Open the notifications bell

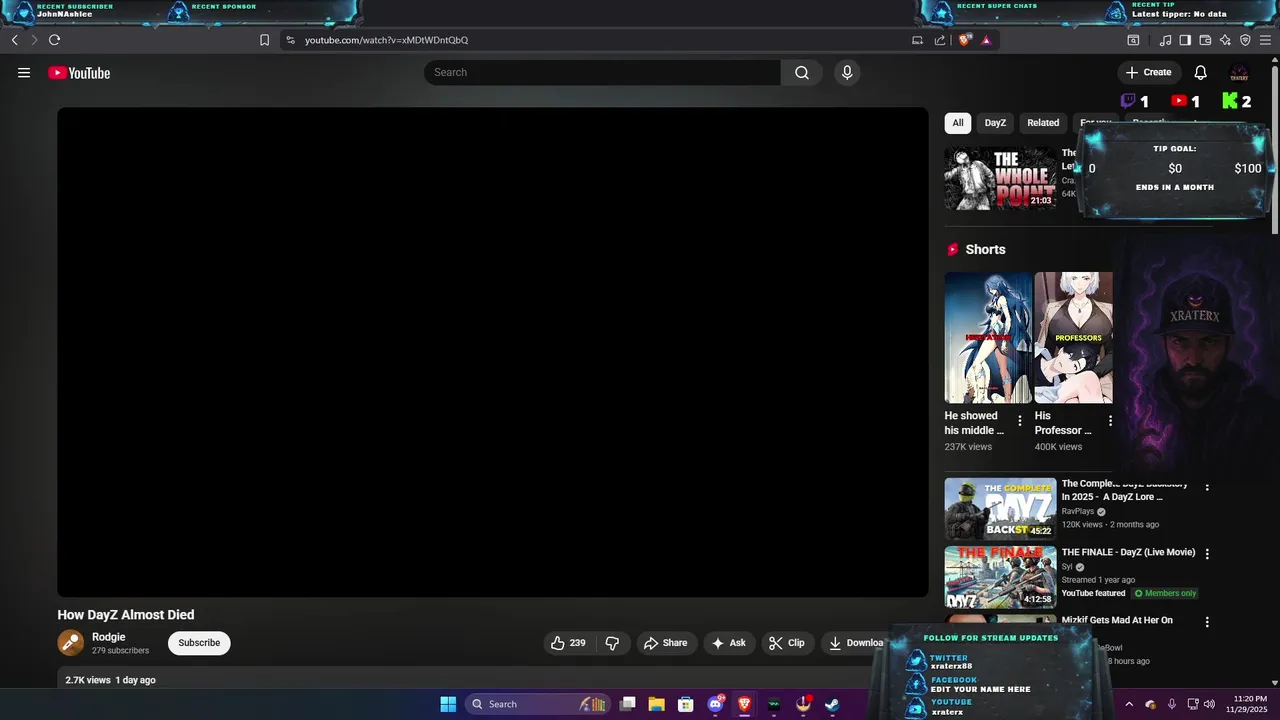(x=1201, y=72)
